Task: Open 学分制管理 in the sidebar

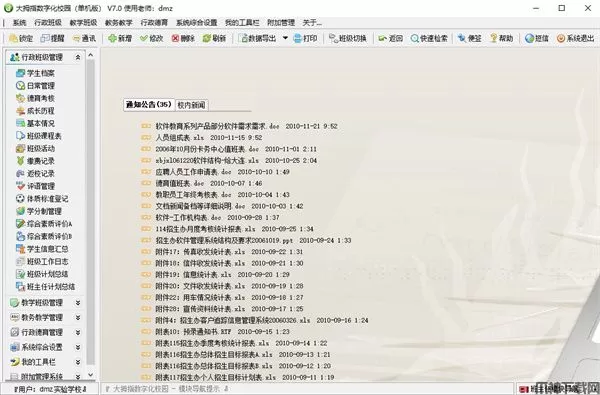Action: 39,211
